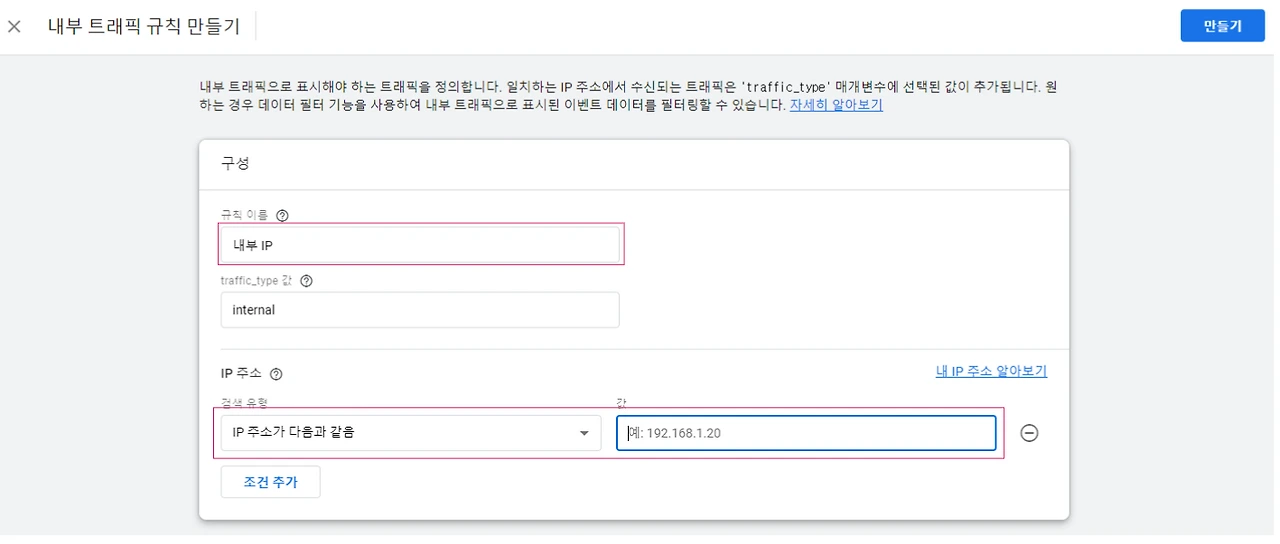Screen dimensions: 1280x544
Task: Show help for traffic_type 값
Action: (306, 281)
